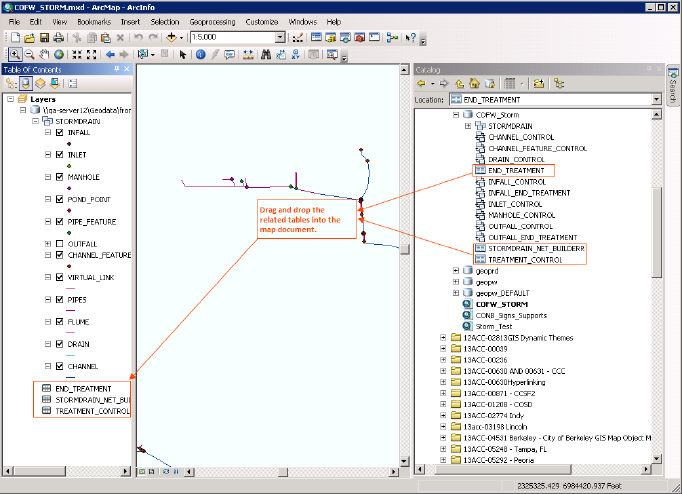The height and width of the screenshot is (494, 682).
Task: Uncheck the MANHOLE layer checkbox
Action: click(60, 177)
